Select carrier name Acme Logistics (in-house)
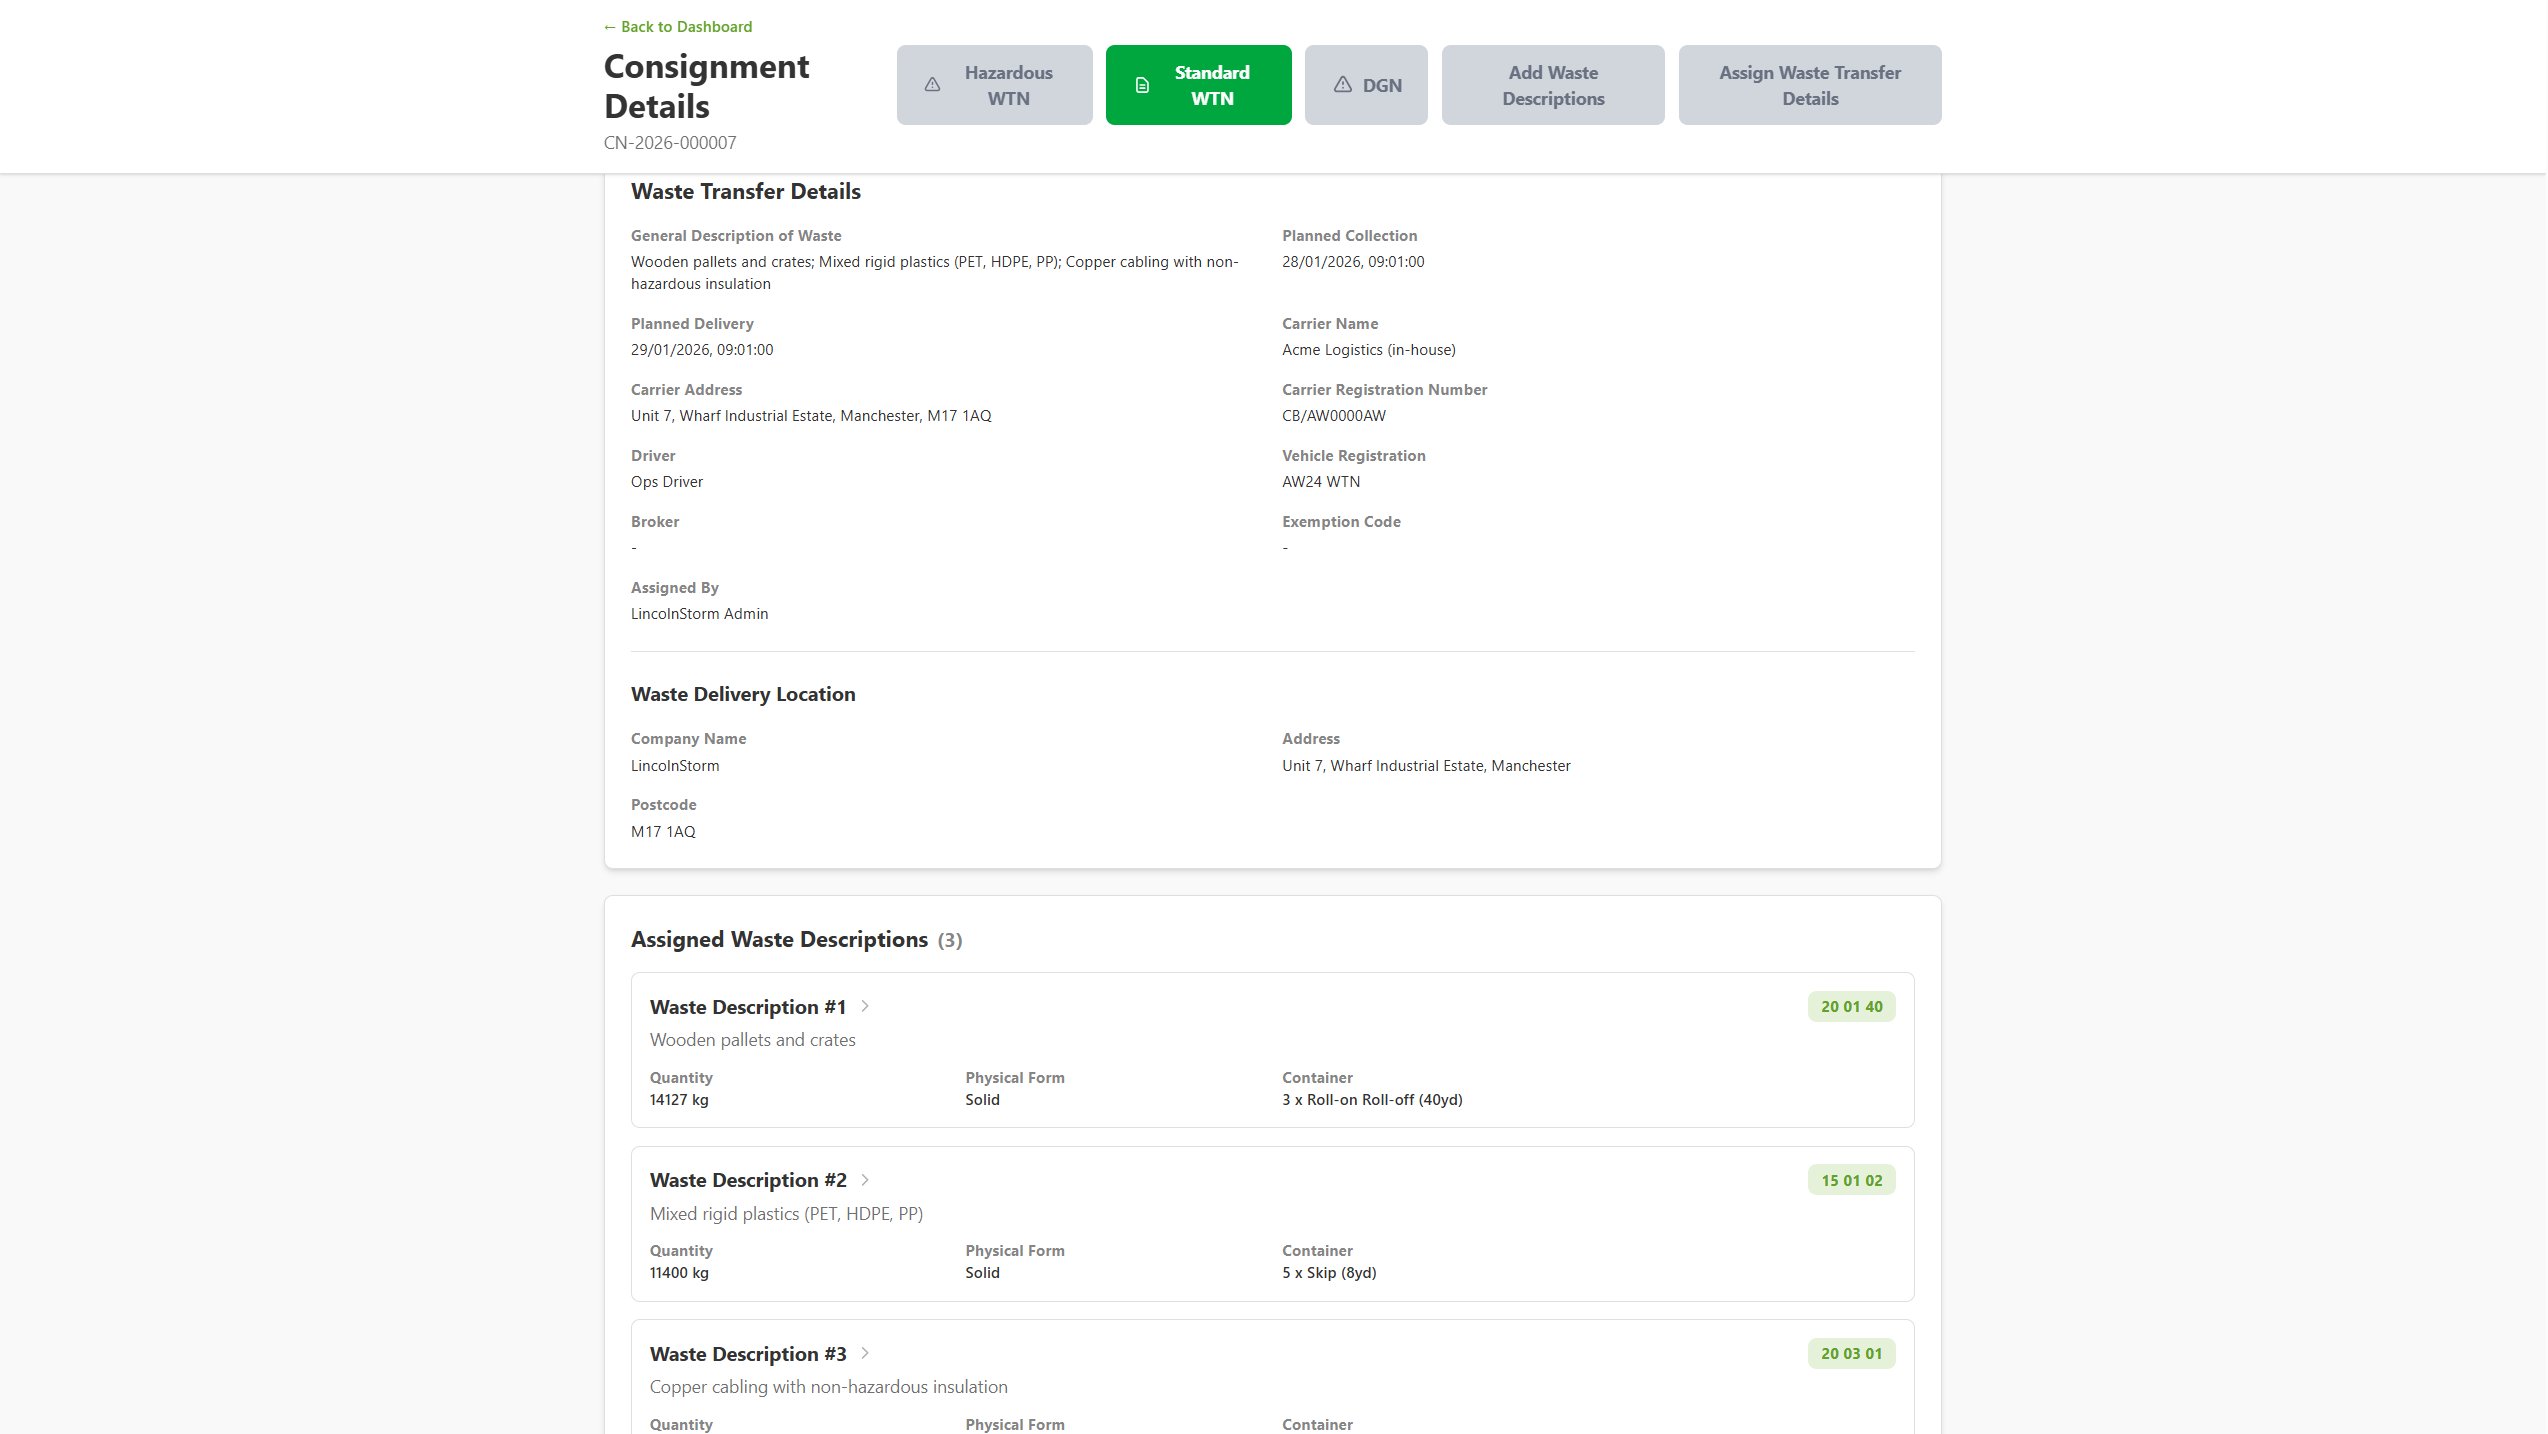Viewport: 2548px width, 1434px height. coord(1369,350)
